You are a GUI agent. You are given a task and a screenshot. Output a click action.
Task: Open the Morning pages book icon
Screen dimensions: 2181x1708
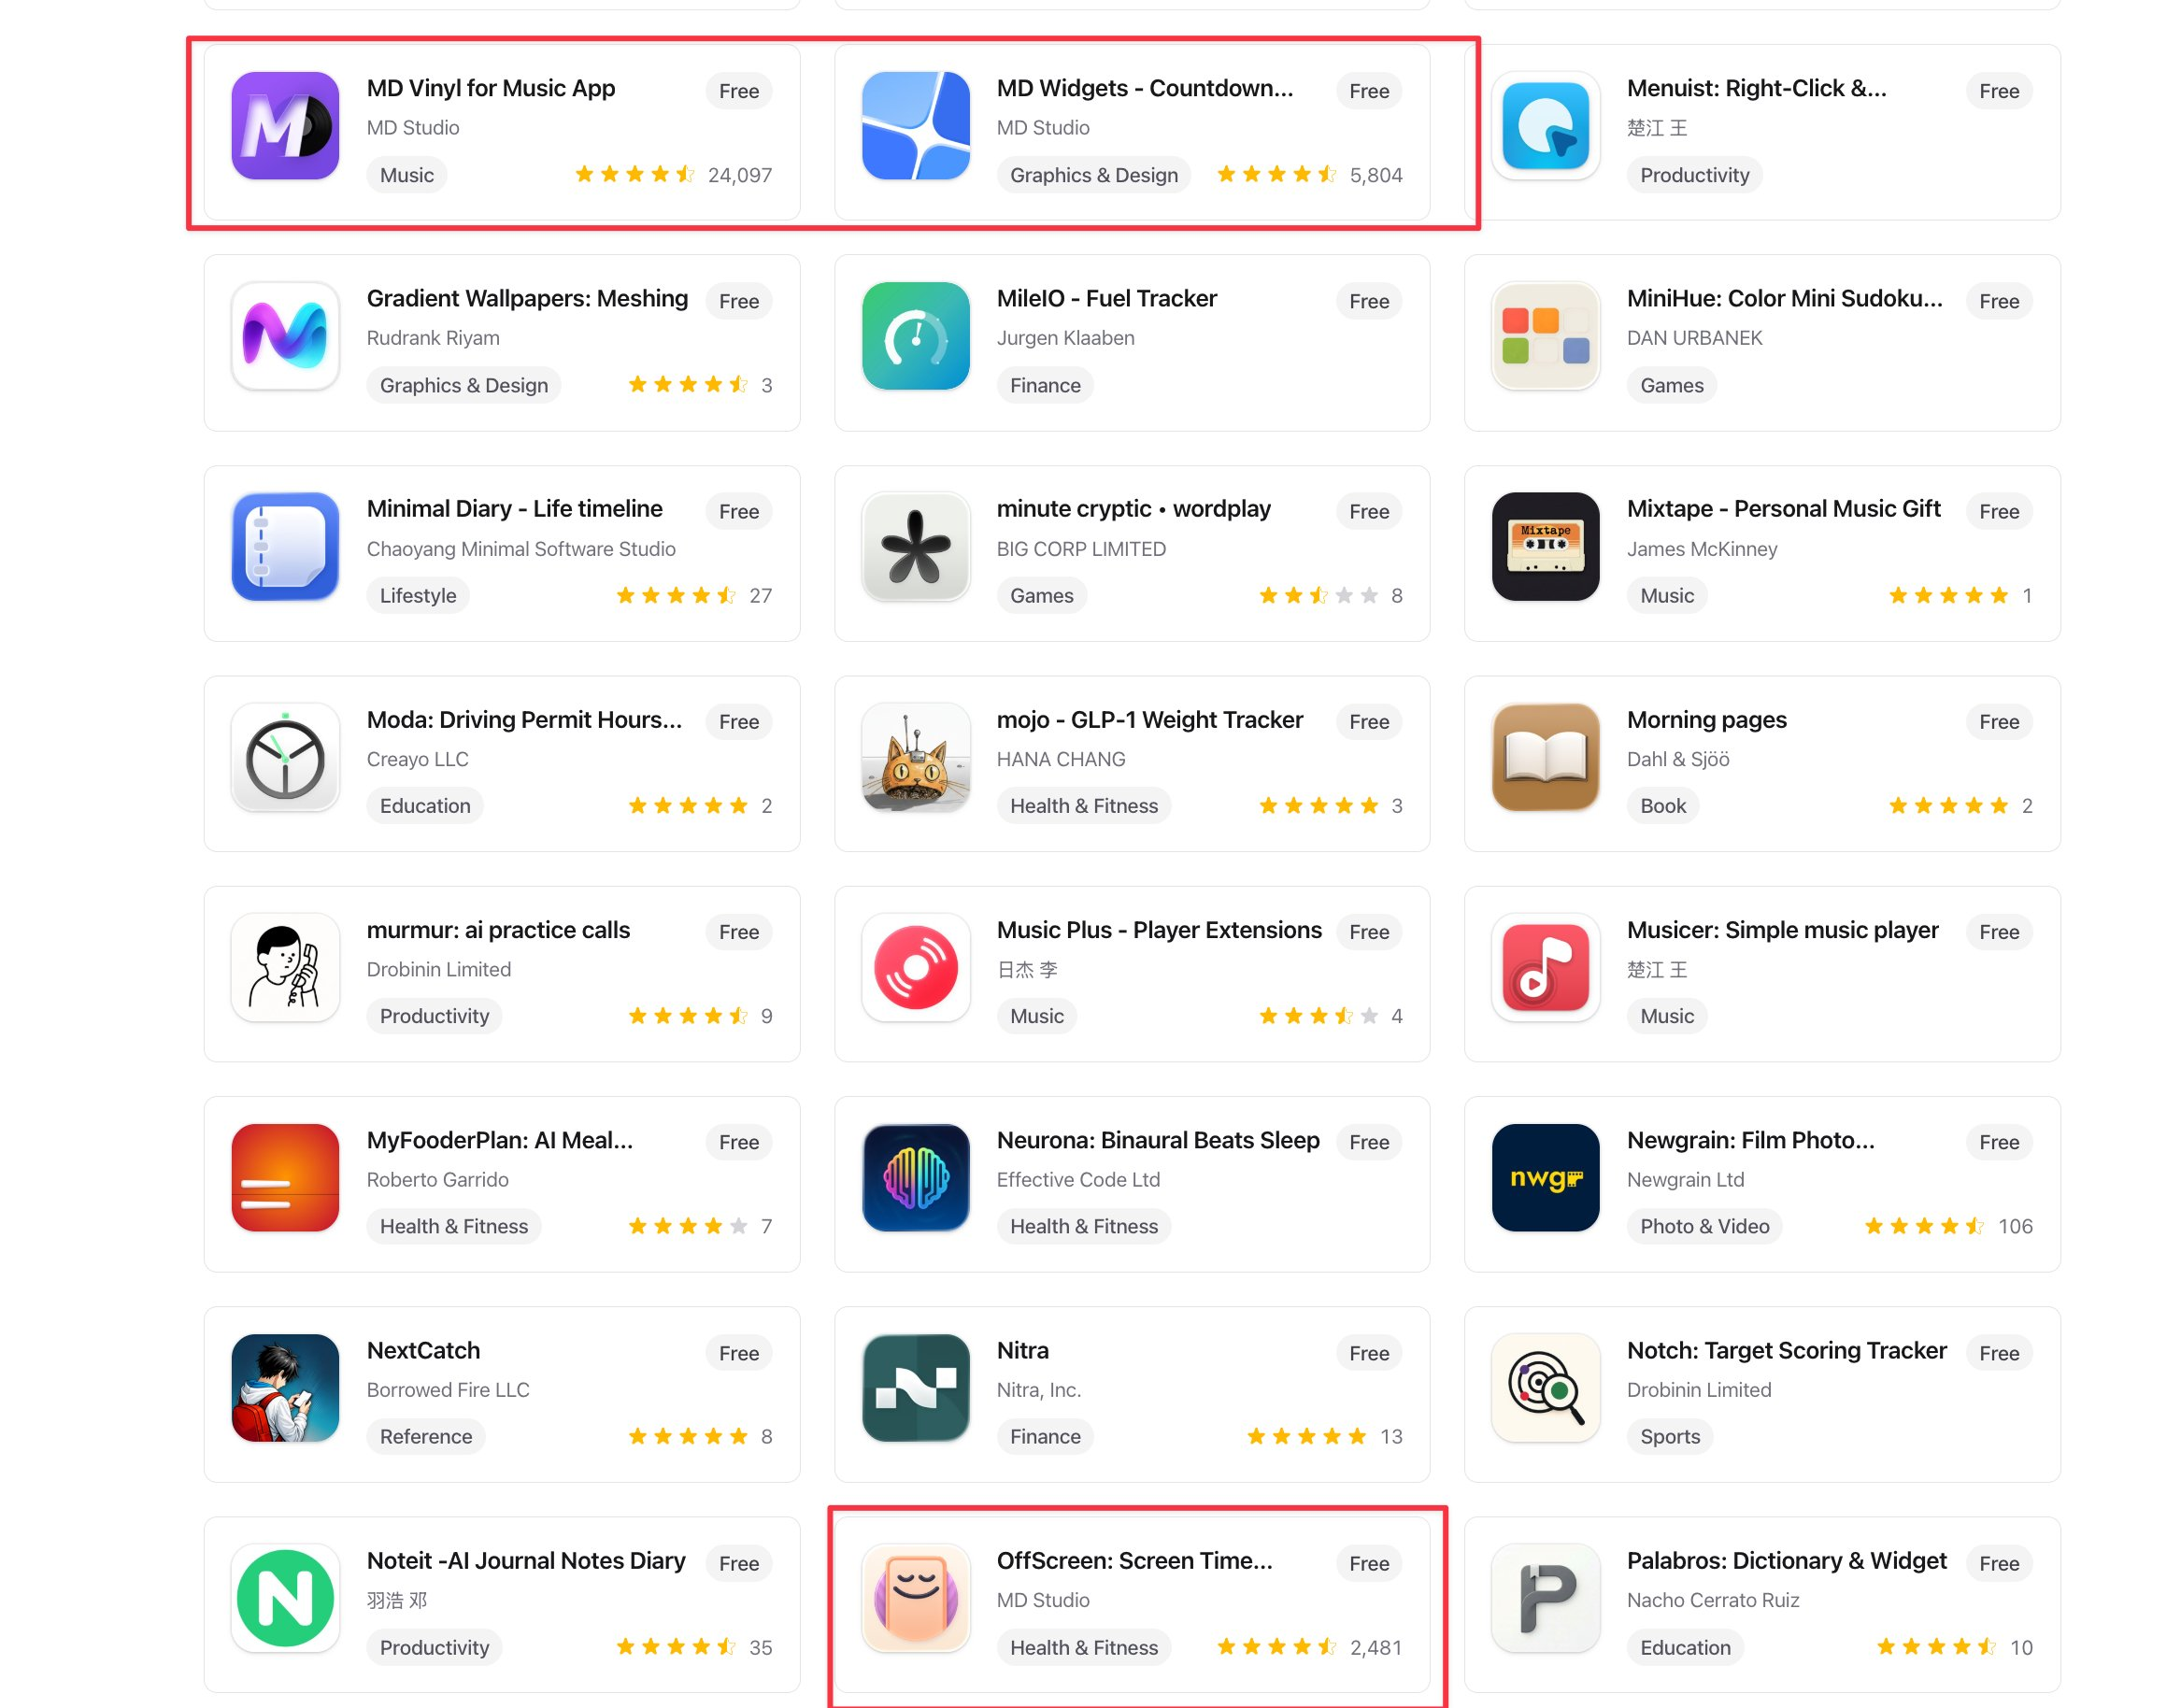coord(1545,757)
